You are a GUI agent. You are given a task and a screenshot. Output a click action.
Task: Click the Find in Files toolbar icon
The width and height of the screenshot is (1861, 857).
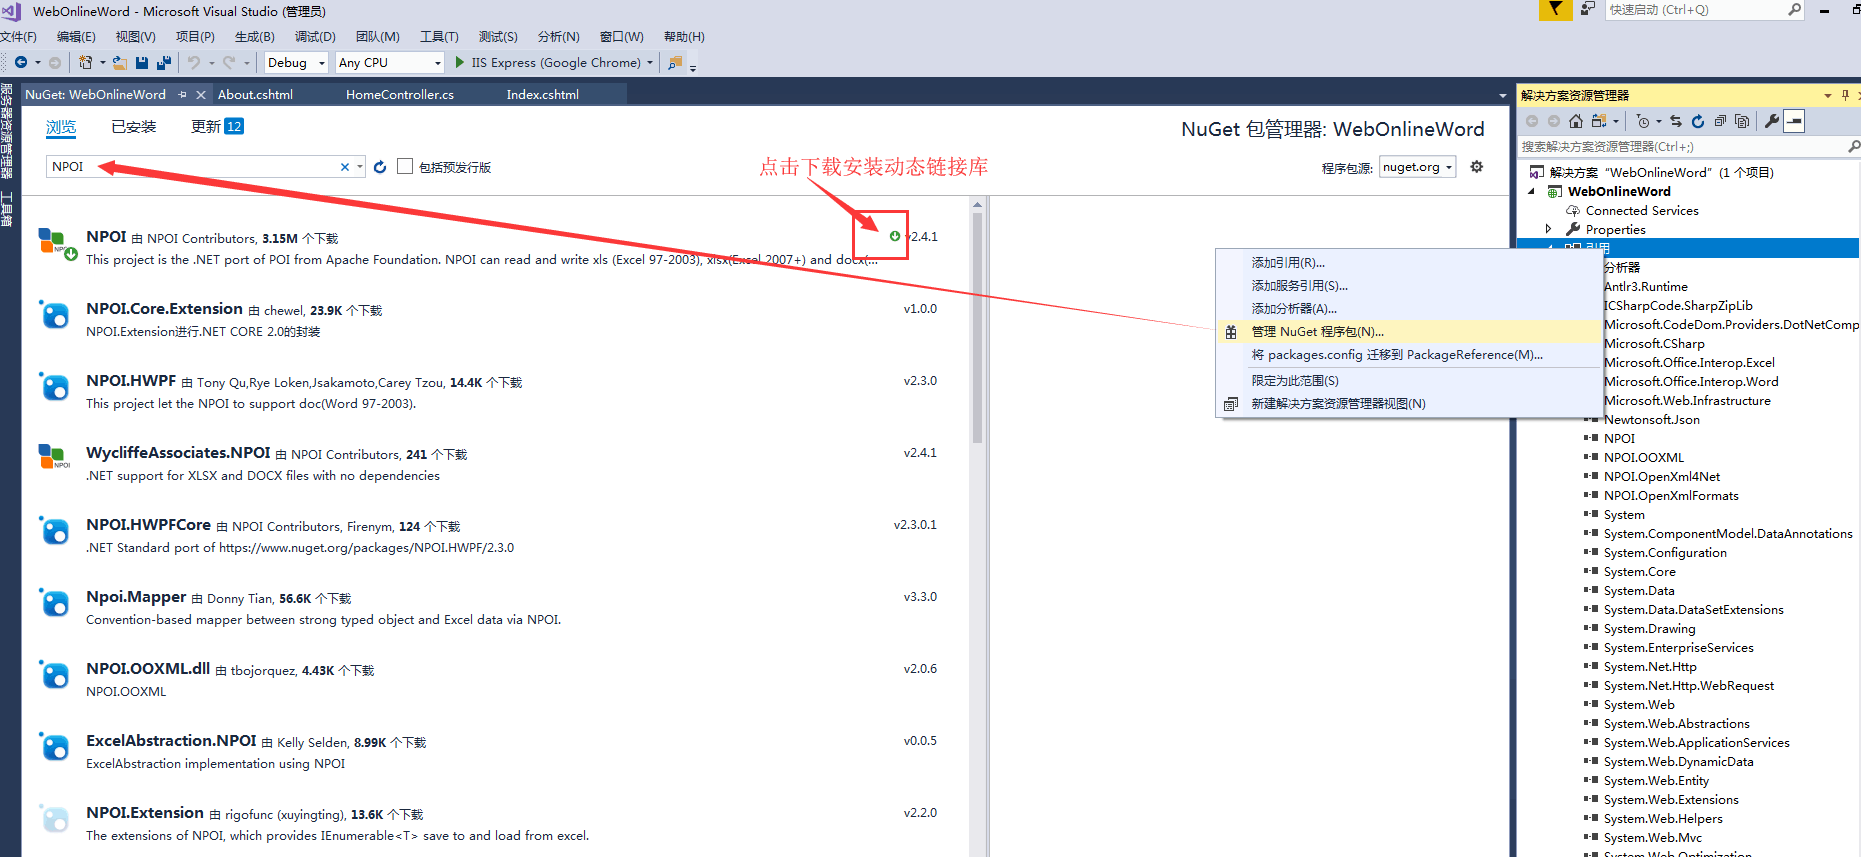point(675,62)
